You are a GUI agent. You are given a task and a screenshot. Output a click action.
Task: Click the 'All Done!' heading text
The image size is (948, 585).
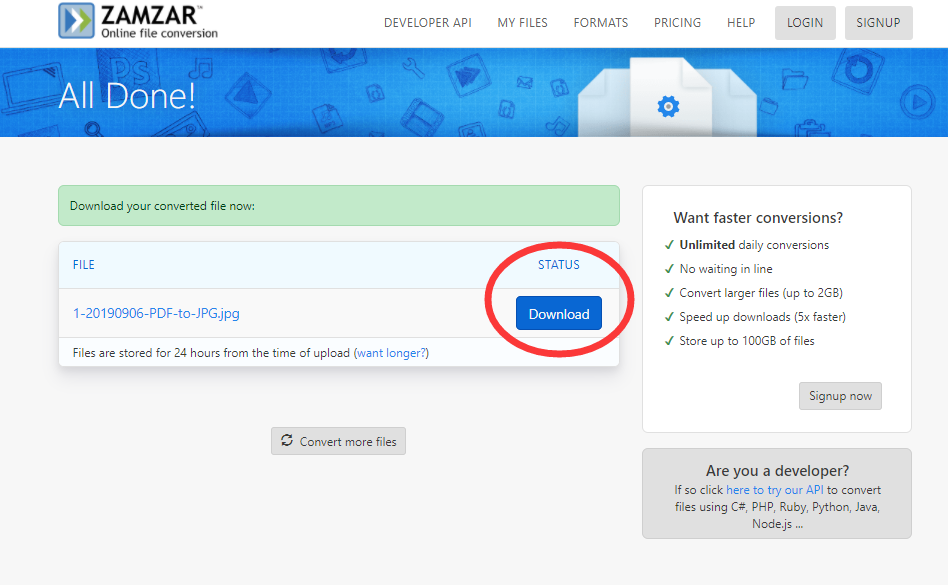(x=127, y=96)
